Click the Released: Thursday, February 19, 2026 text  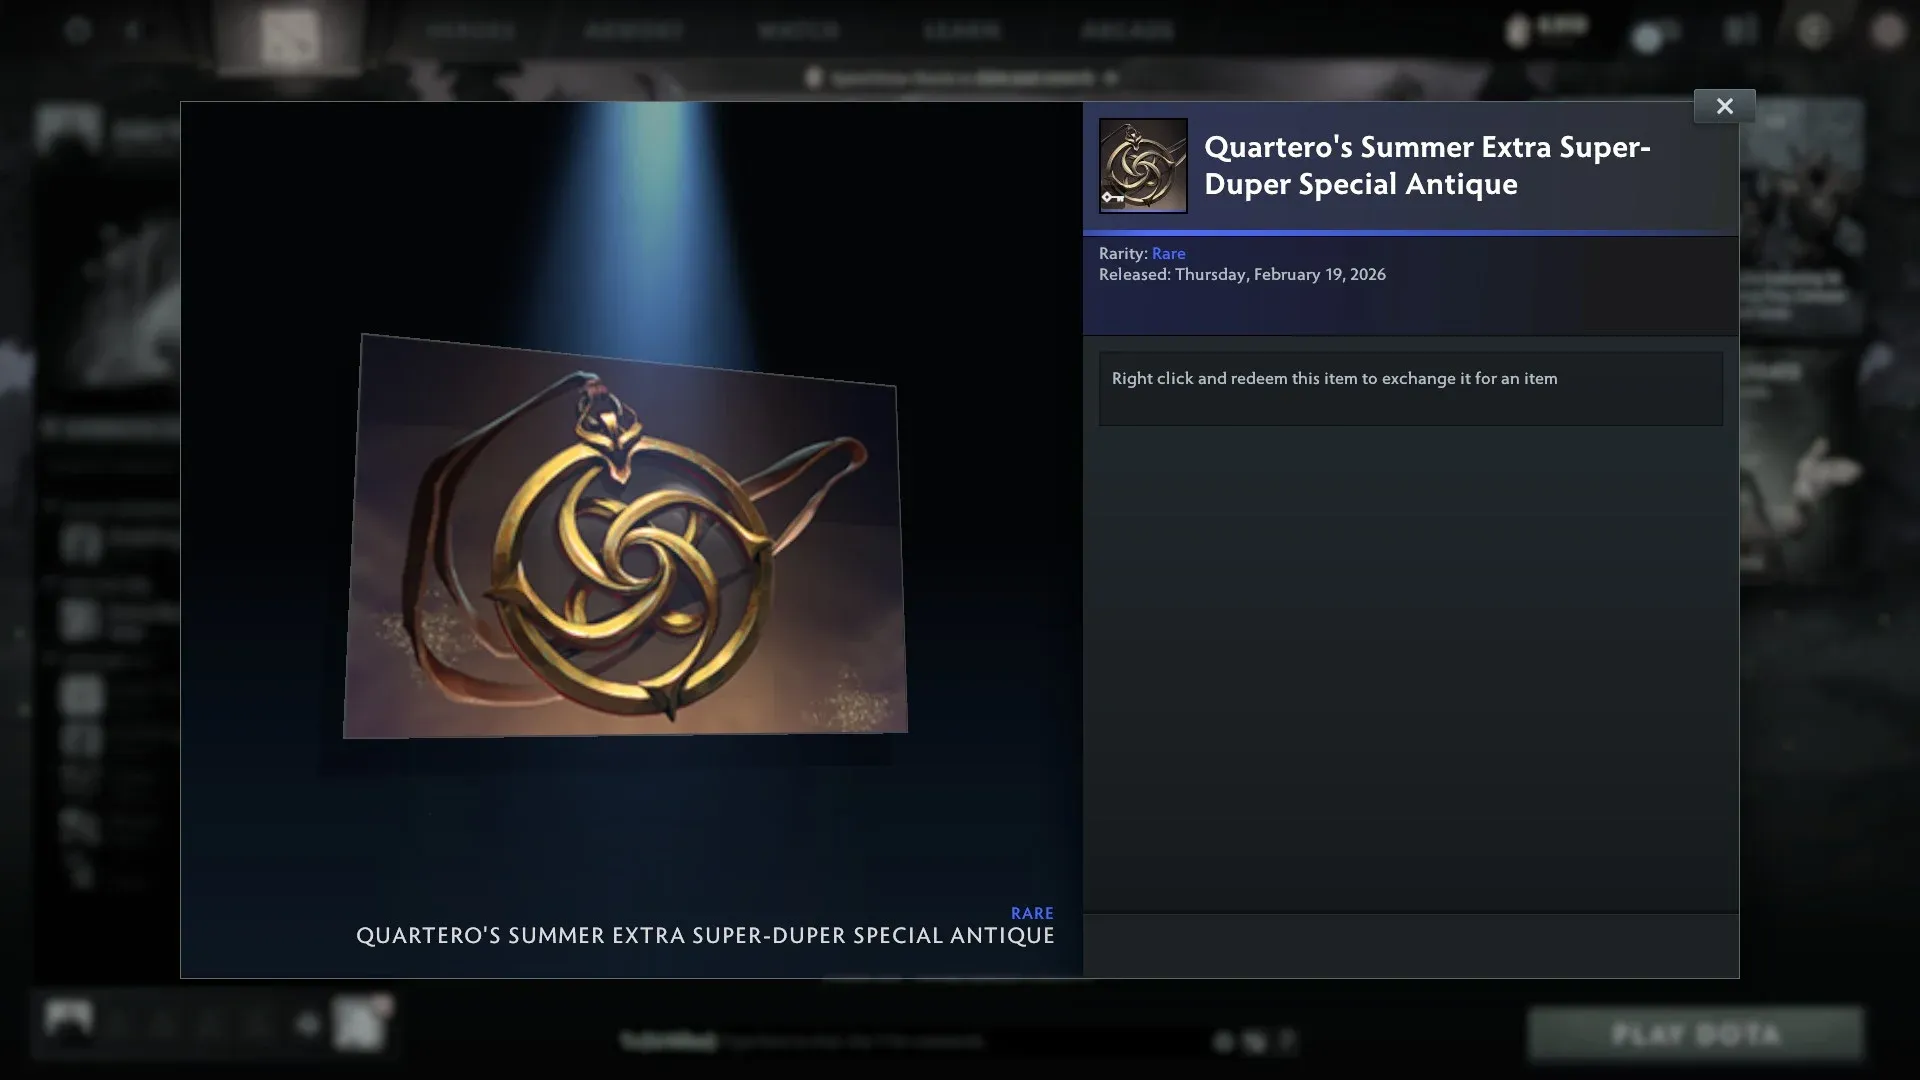(x=1242, y=275)
